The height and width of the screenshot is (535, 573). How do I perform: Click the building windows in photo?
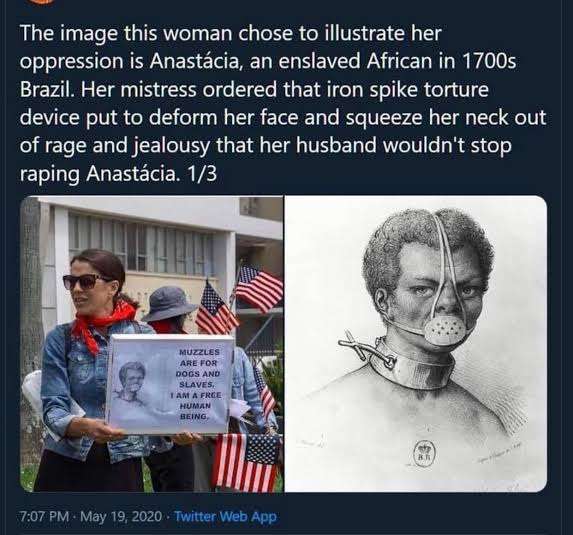pyautogui.click(x=141, y=243)
